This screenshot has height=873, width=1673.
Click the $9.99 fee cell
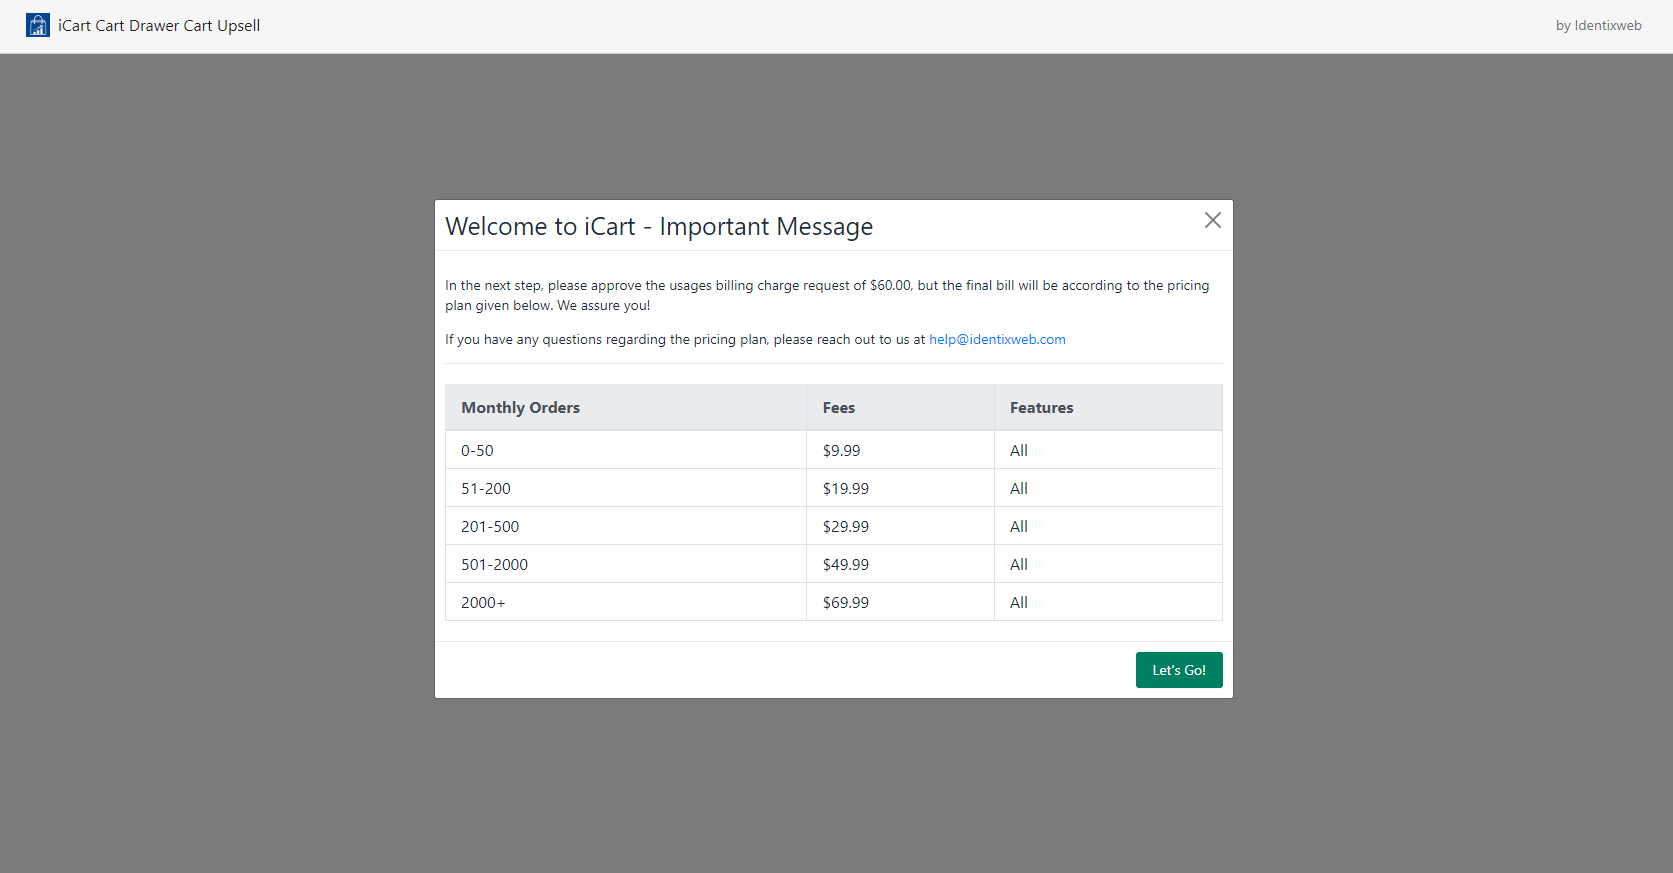click(900, 450)
